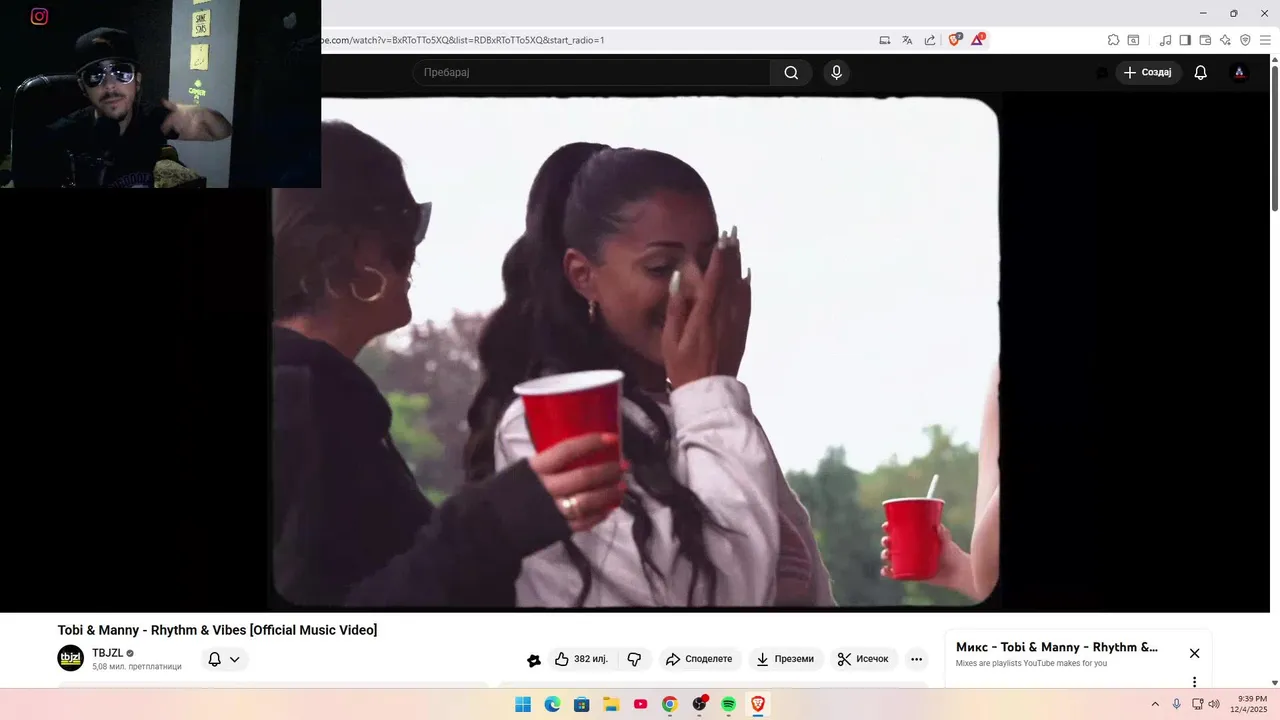The width and height of the screenshot is (1280, 720).
Task: Click the video player to pause
Action: coord(635,352)
